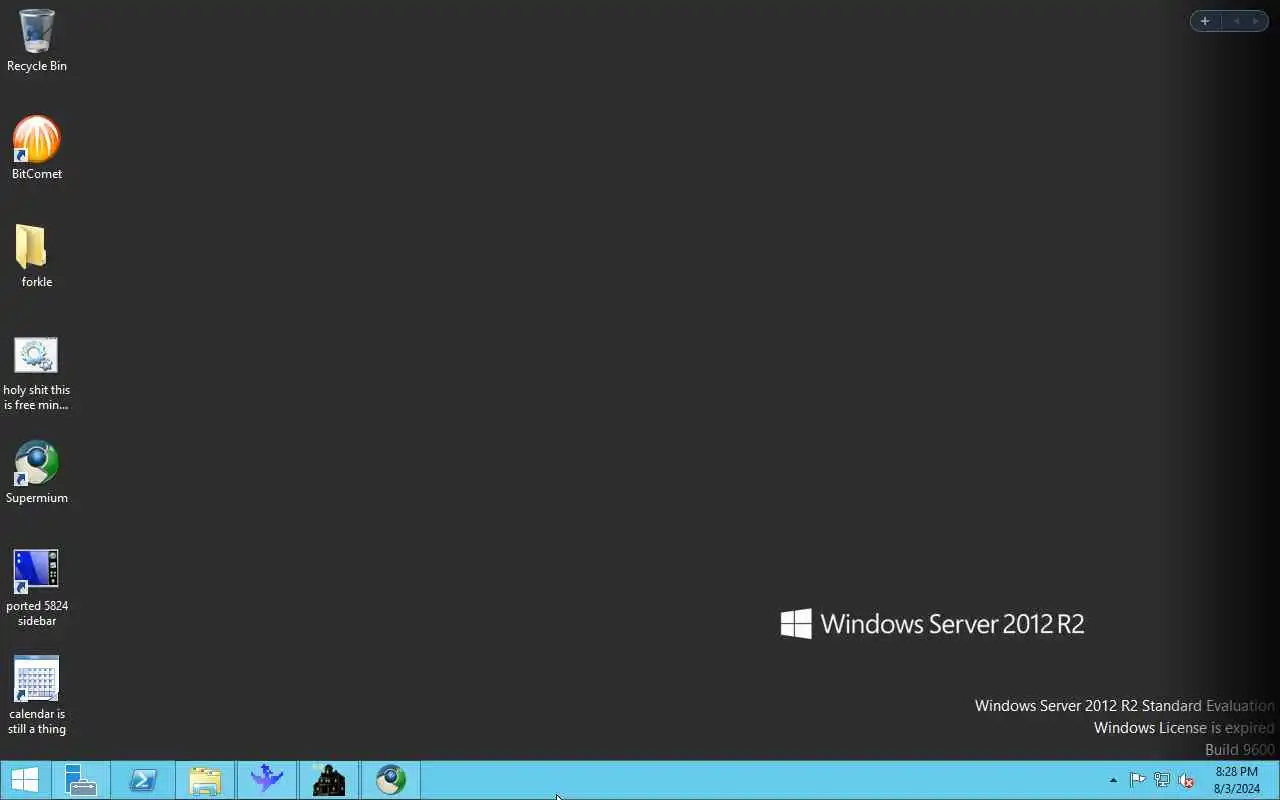
Task: Click the sidebar add gadget plus button
Action: coord(1205,21)
